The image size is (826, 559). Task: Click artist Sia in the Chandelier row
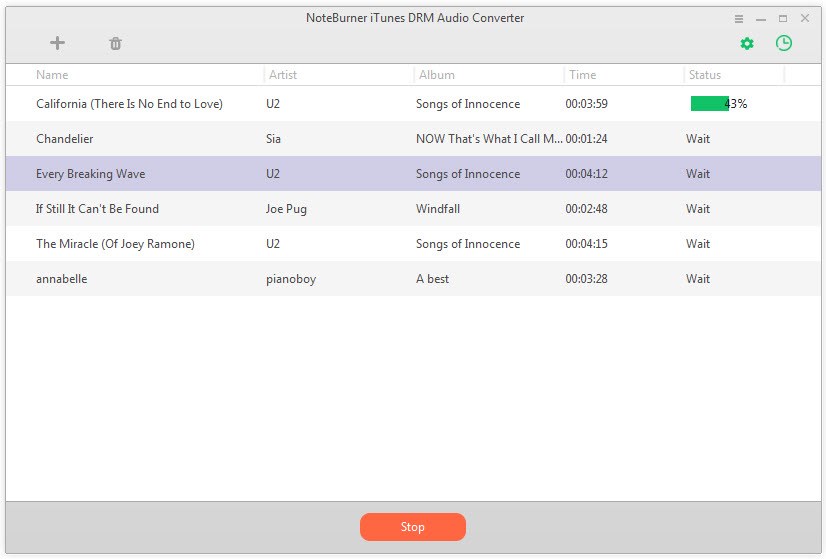273,139
